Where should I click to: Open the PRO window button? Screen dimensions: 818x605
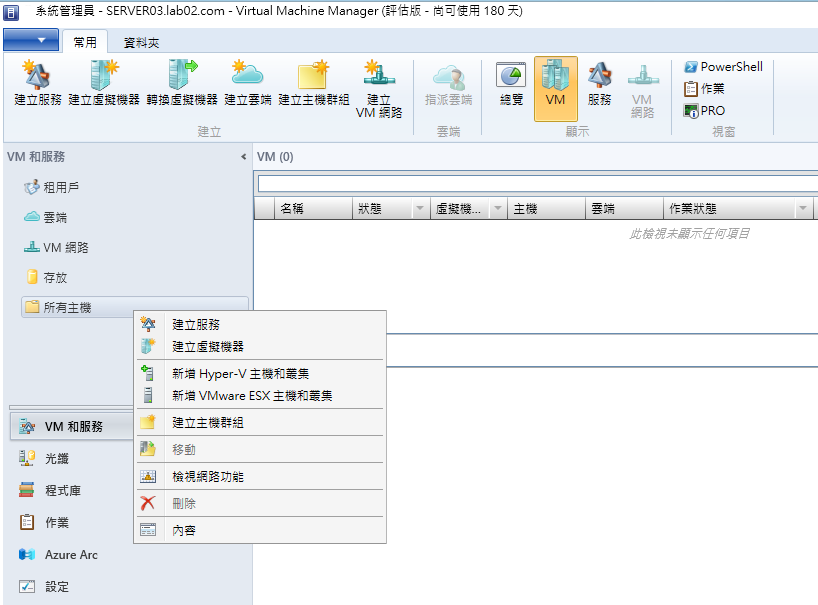(x=705, y=111)
